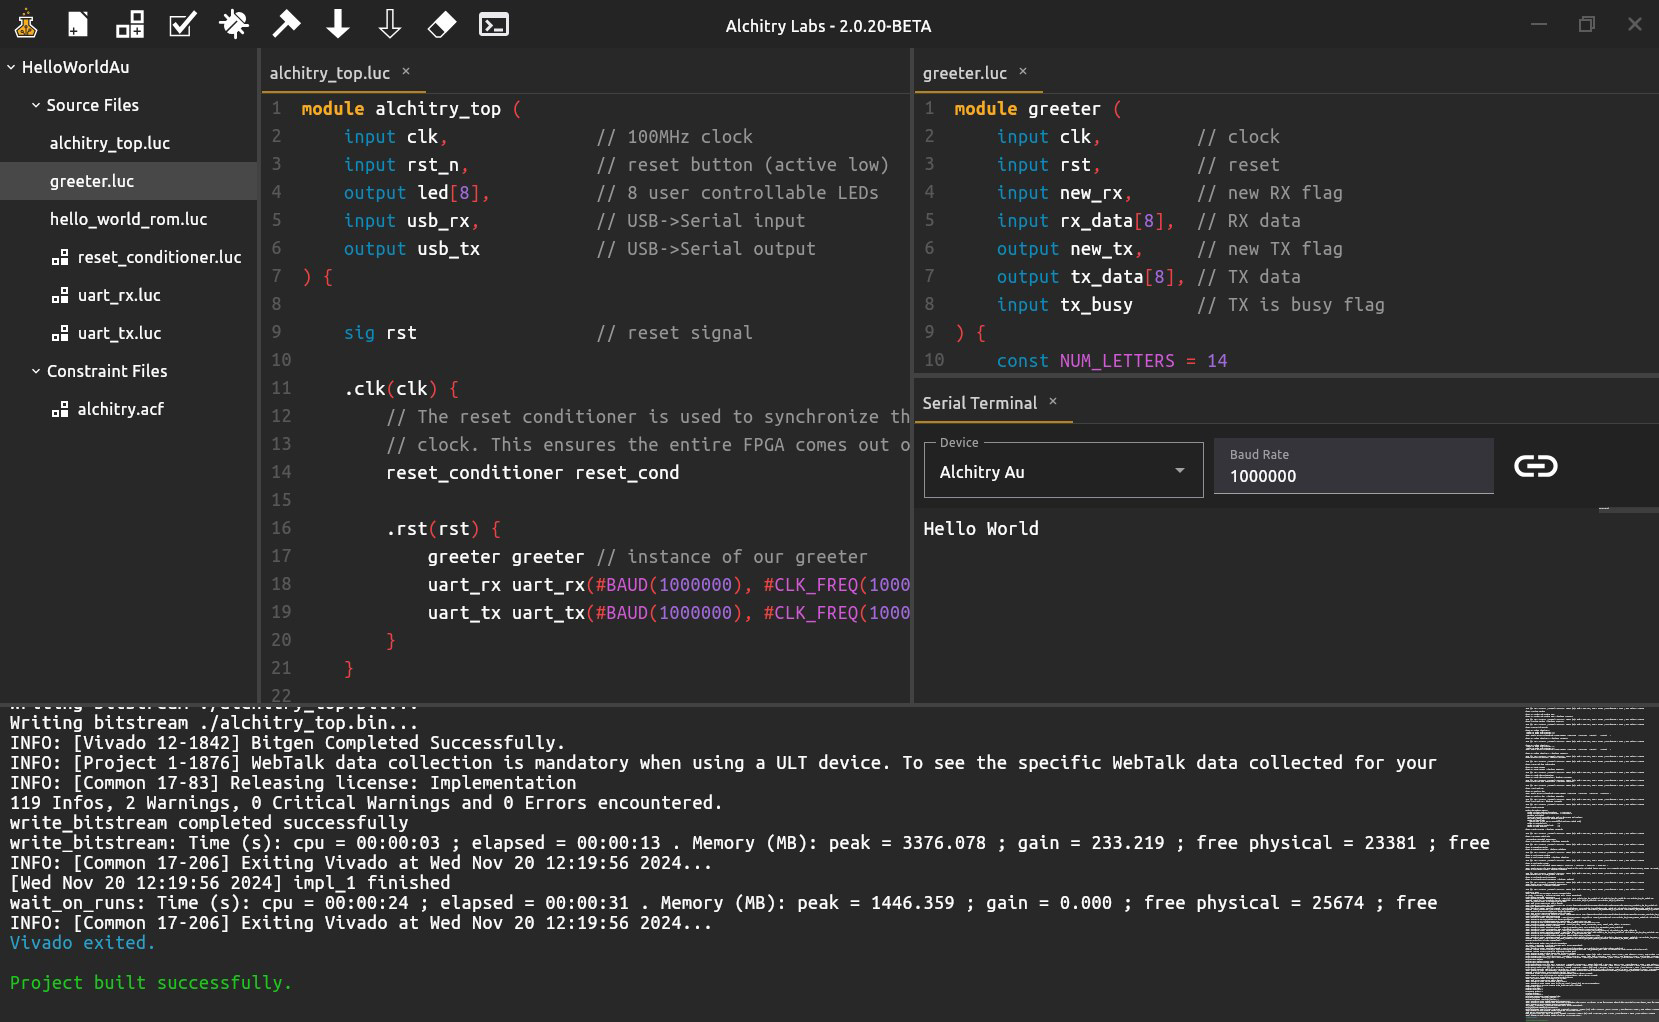Click 'greeter greeter' instance line

pyautogui.click(x=506, y=556)
